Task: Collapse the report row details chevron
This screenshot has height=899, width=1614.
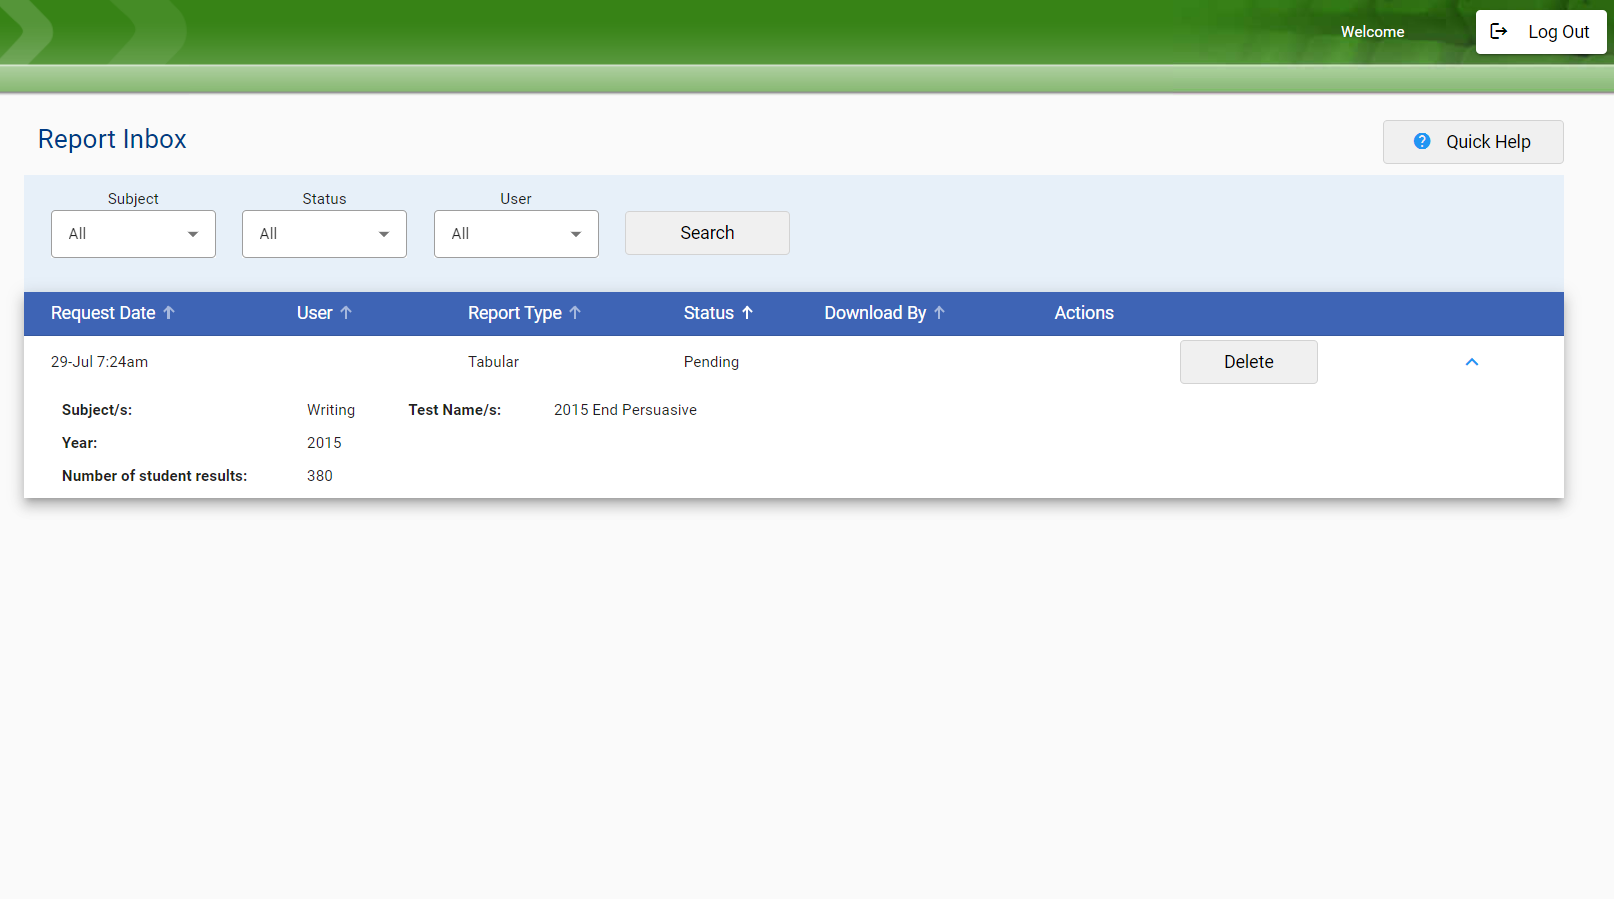Action: click(x=1471, y=362)
